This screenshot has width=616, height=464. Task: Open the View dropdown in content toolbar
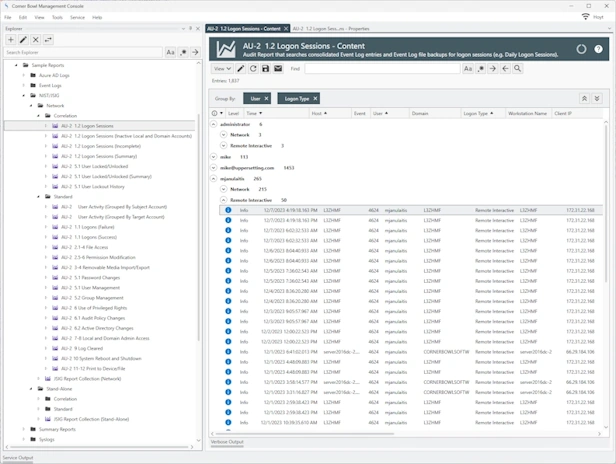click(222, 68)
